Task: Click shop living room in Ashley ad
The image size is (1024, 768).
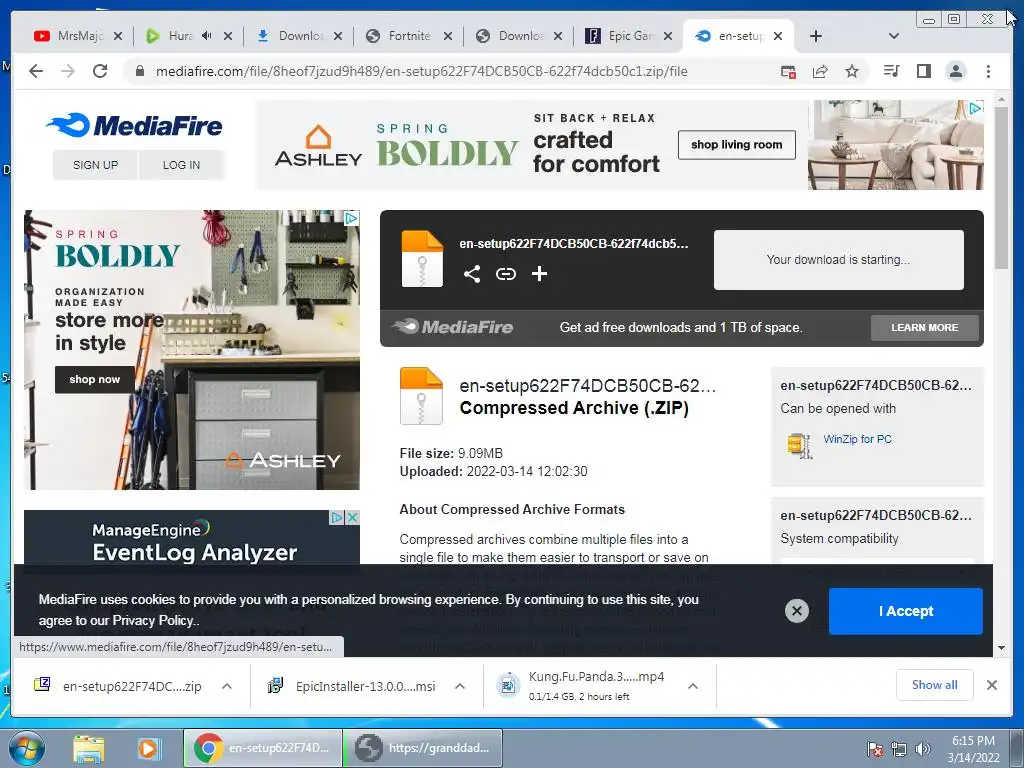Action: point(737,144)
